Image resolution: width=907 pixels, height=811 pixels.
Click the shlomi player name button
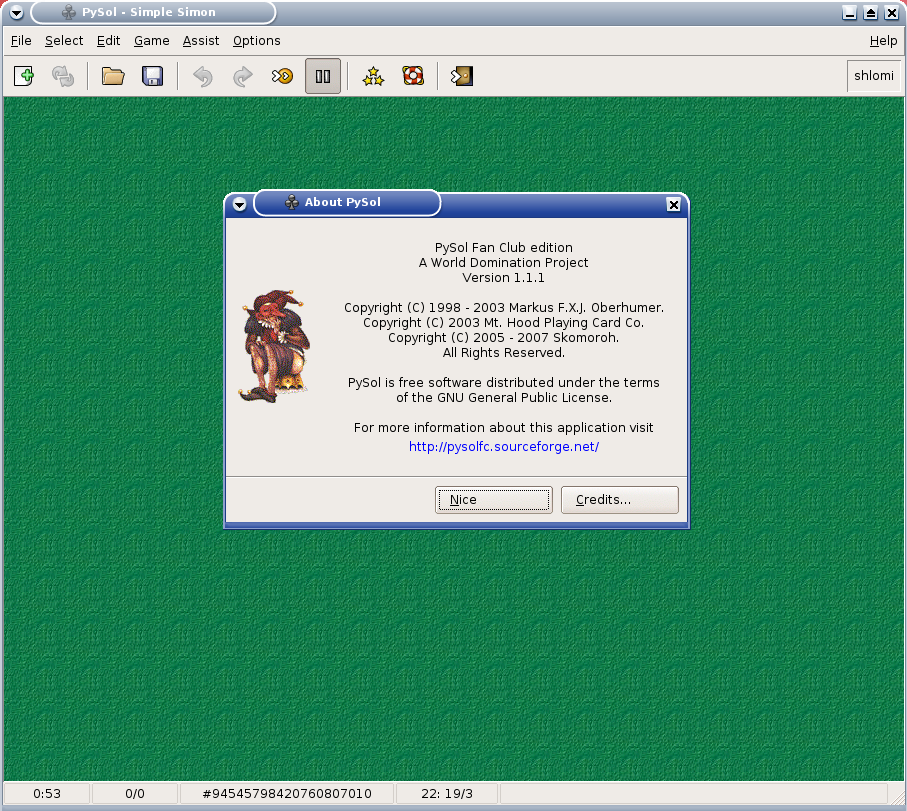[x=873, y=76]
